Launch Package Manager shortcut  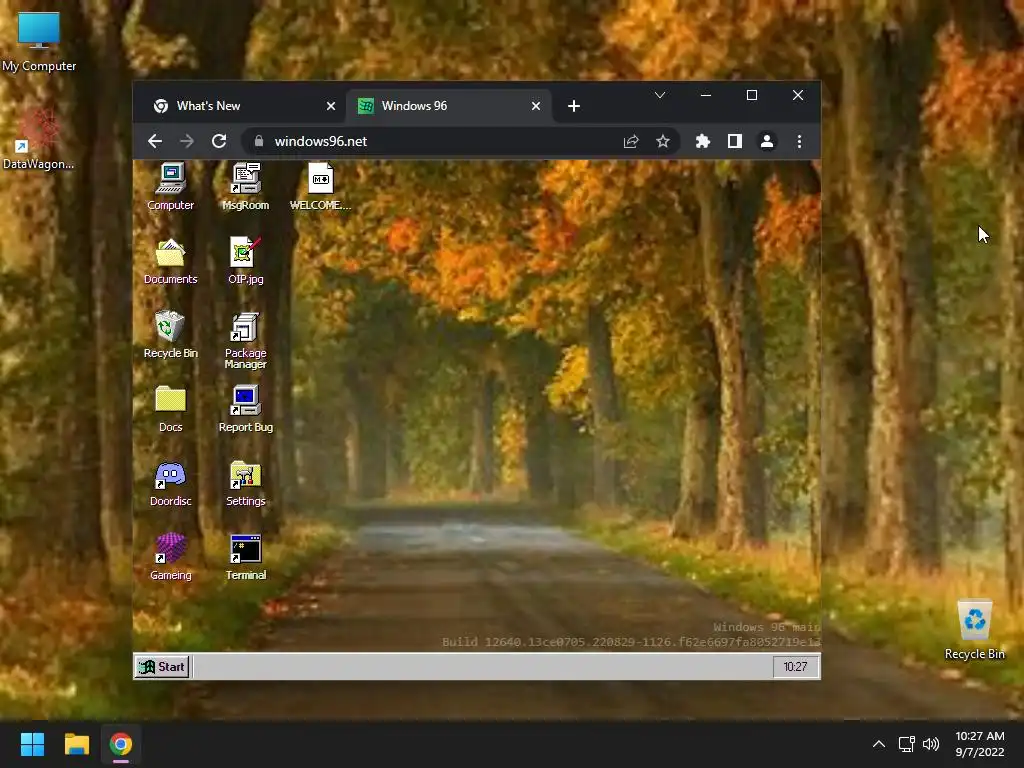(246, 340)
